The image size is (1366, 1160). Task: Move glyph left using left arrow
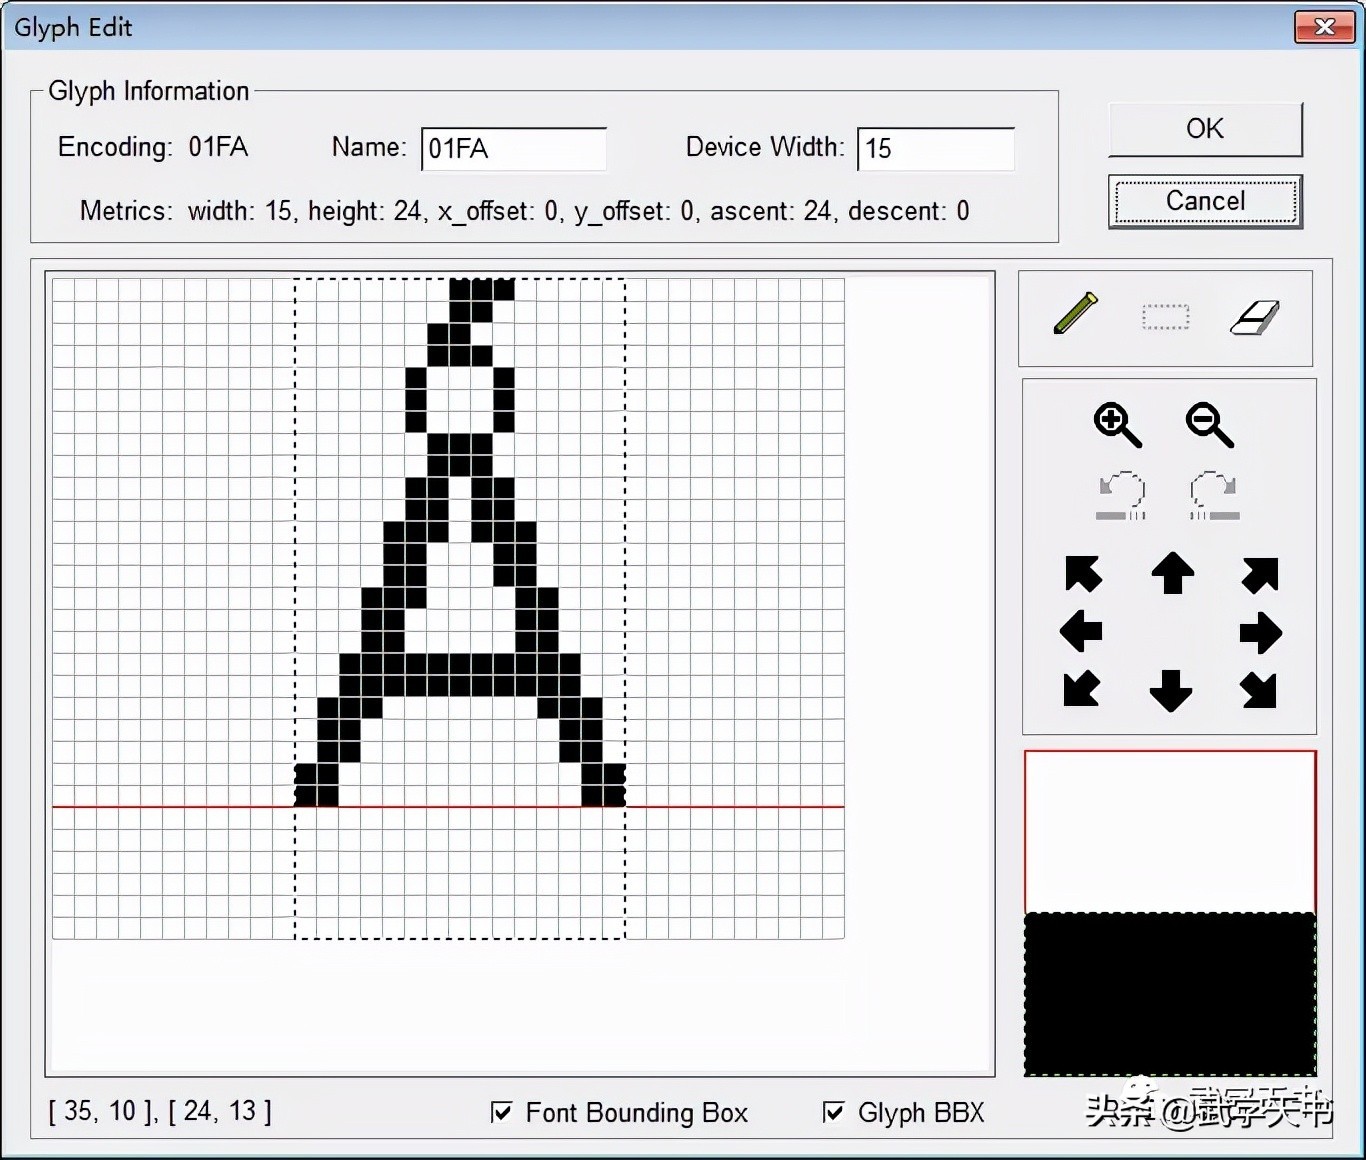tap(1081, 631)
